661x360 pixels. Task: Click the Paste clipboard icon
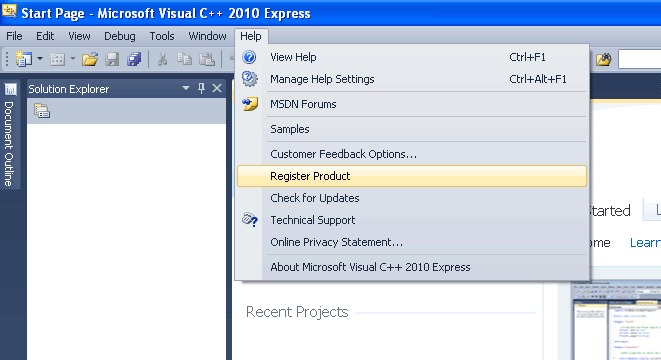click(x=207, y=59)
